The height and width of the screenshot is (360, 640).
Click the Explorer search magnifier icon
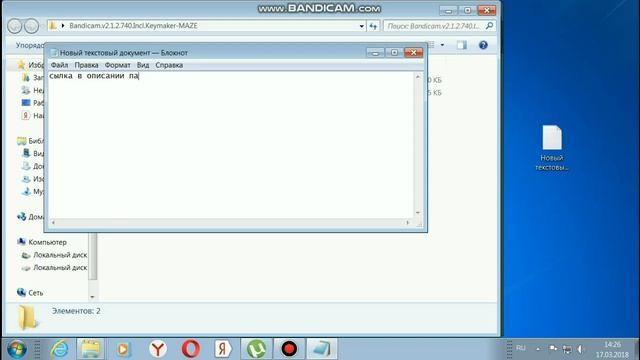pos(489,26)
